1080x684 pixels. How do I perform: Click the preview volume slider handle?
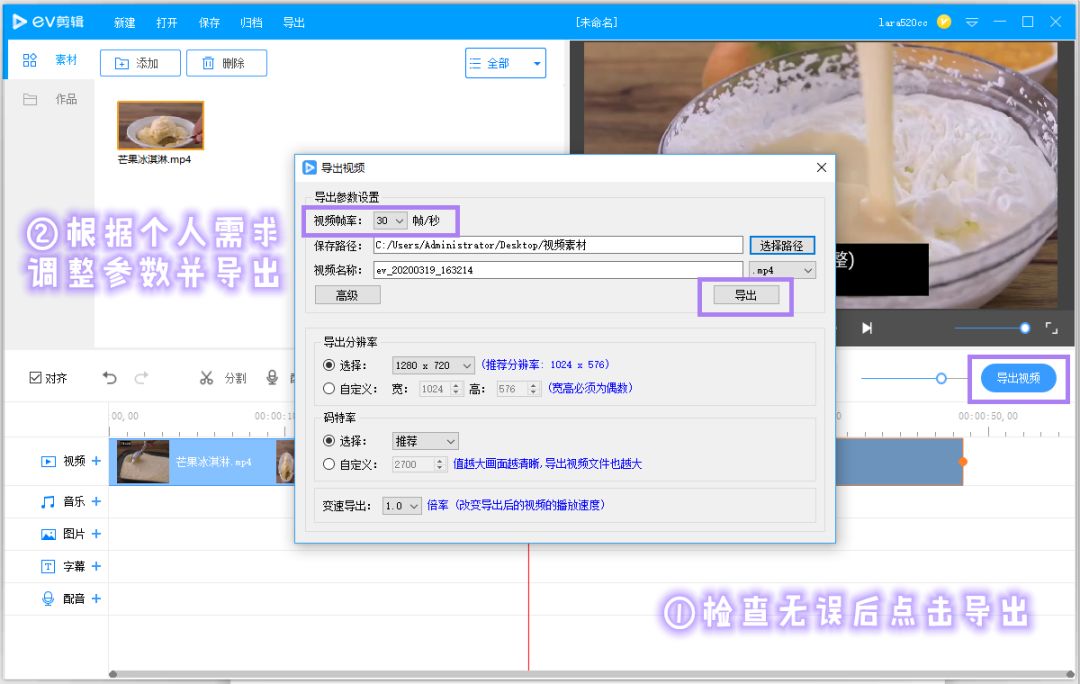click(1025, 328)
